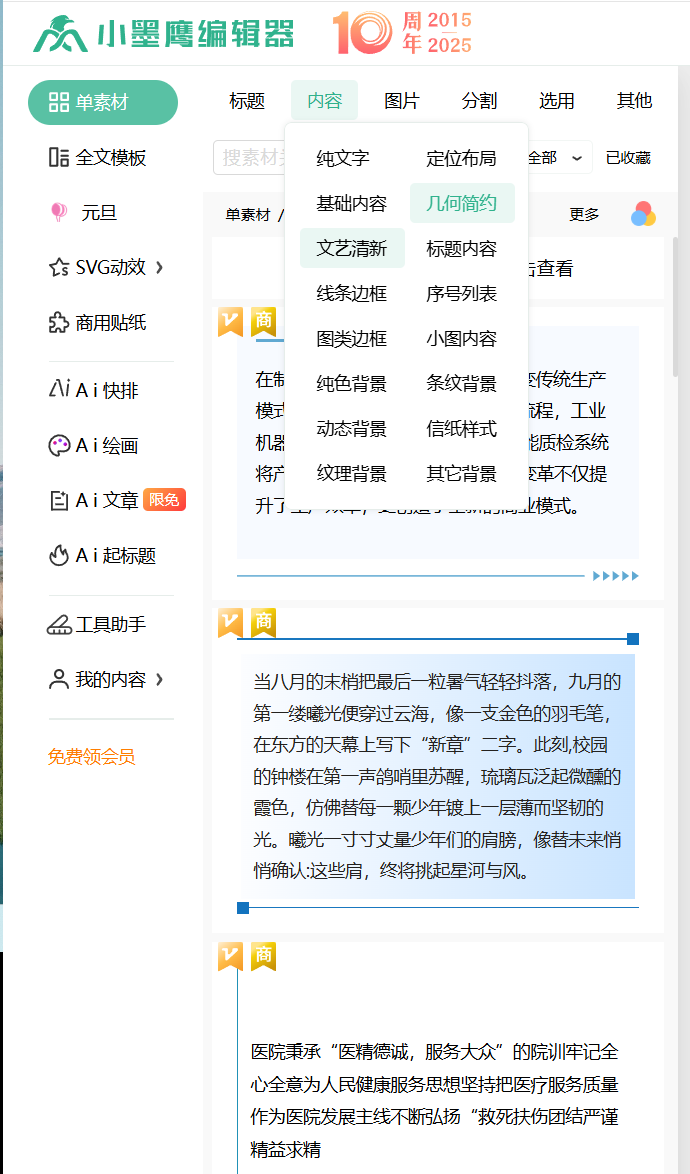
Task: Click the 搜索素材 search input field
Action: (x=250, y=158)
